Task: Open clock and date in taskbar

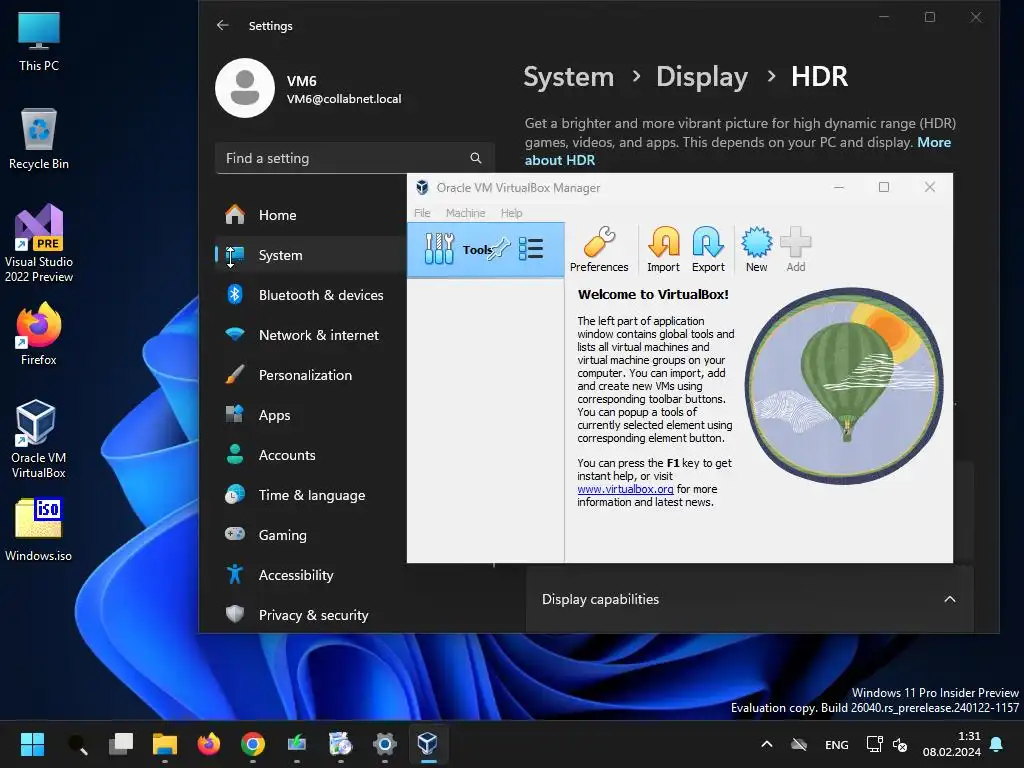Action: [x=952, y=744]
